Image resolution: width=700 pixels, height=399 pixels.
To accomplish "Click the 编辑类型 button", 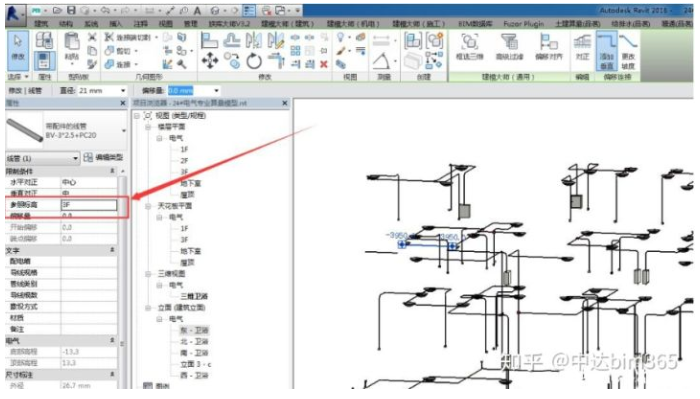I will (104, 157).
